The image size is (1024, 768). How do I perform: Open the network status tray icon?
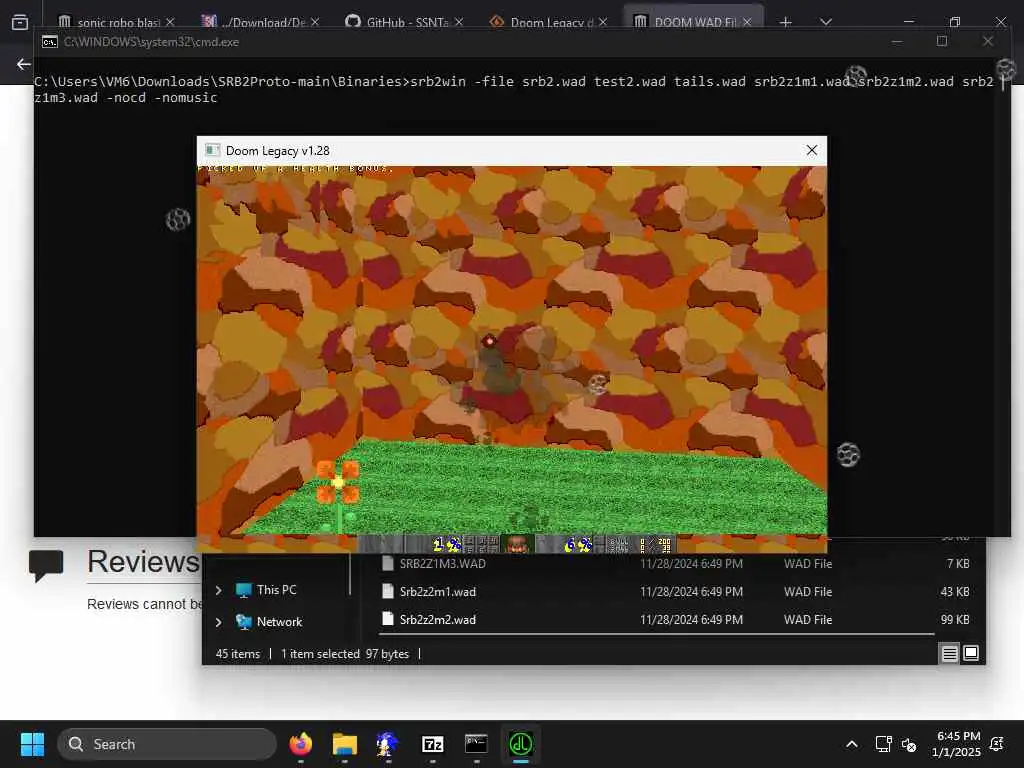883,744
